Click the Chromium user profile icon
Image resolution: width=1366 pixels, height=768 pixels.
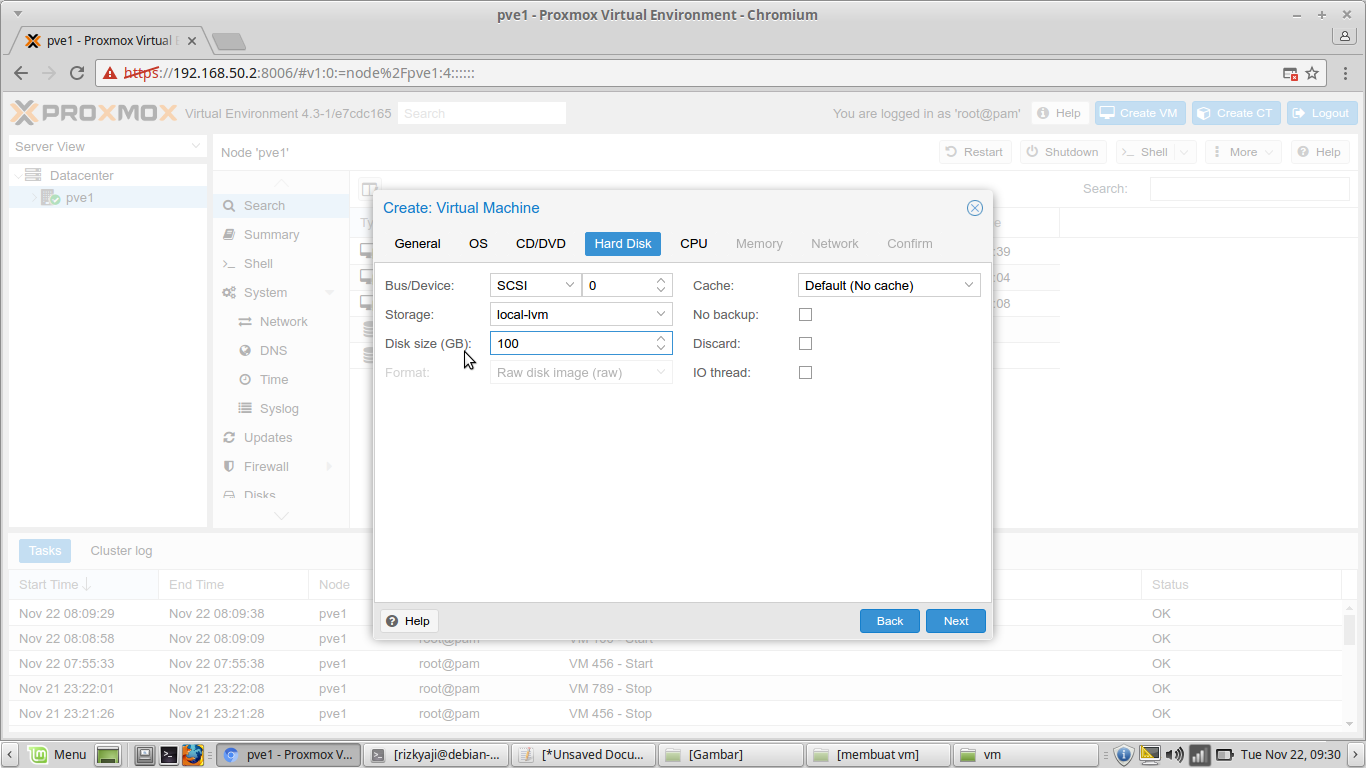[x=1344, y=36]
